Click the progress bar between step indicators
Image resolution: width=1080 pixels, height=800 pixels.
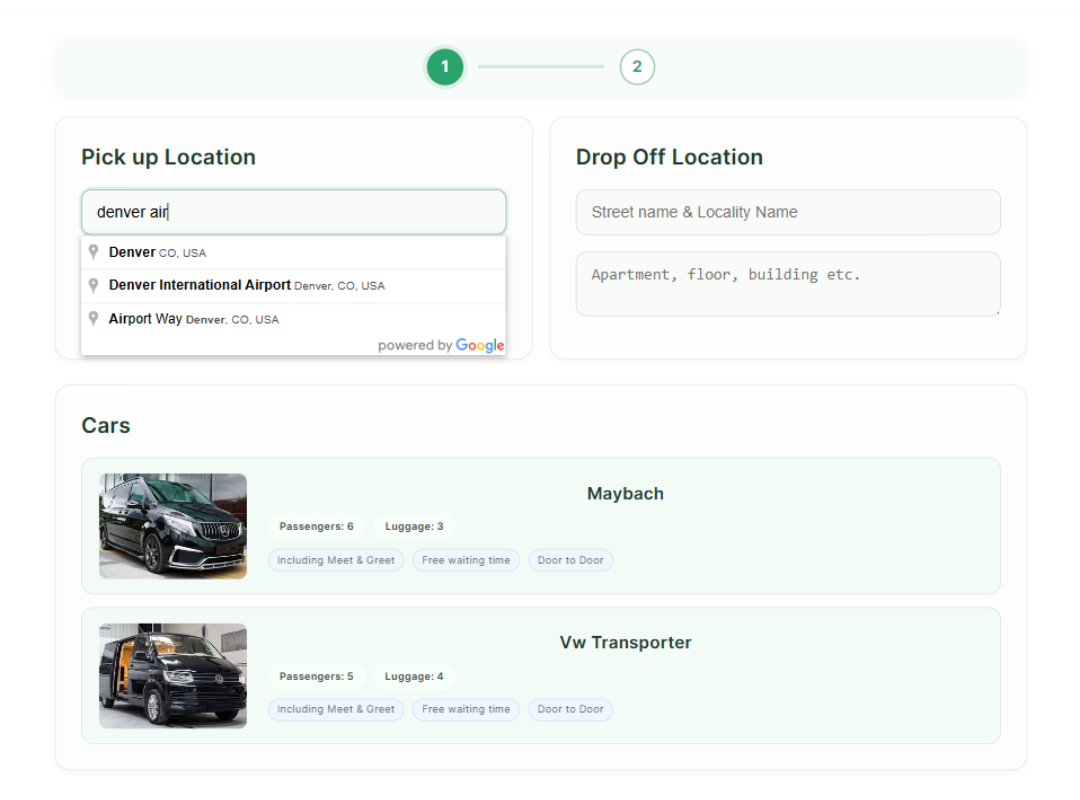(541, 67)
